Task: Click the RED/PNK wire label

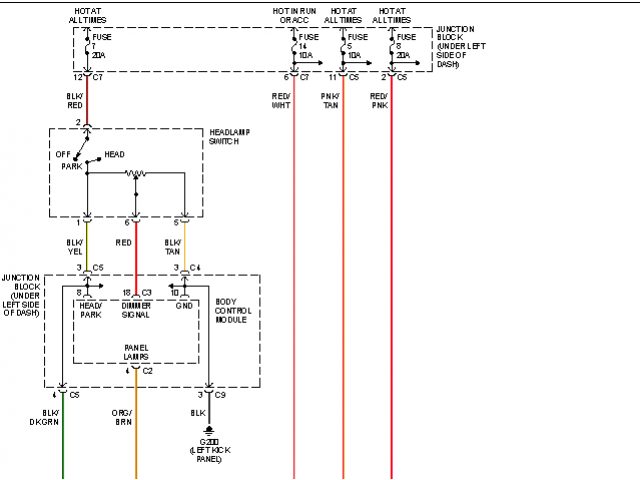Action: pyautogui.click(x=380, y=101)
